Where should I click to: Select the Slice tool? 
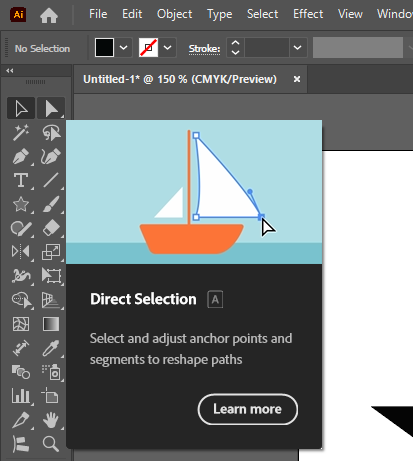21,420
